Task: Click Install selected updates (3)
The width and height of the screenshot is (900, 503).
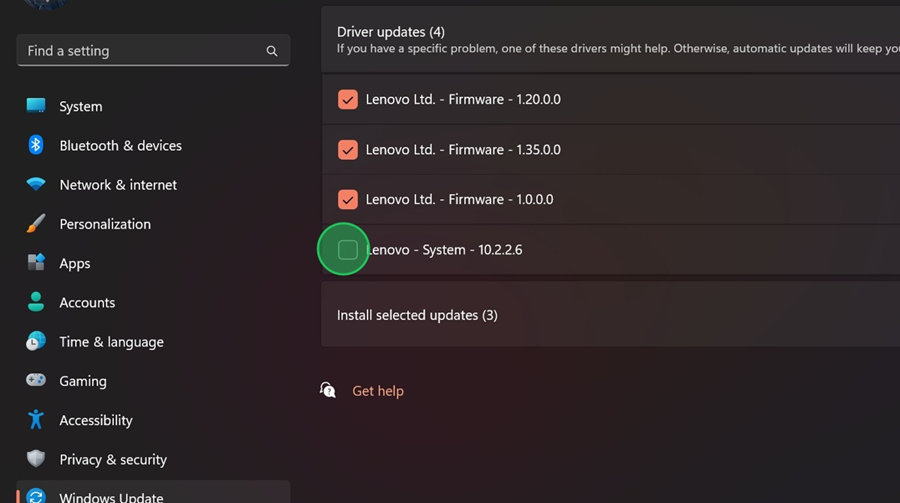Action: pyautogui.click(x=417, y=315)
